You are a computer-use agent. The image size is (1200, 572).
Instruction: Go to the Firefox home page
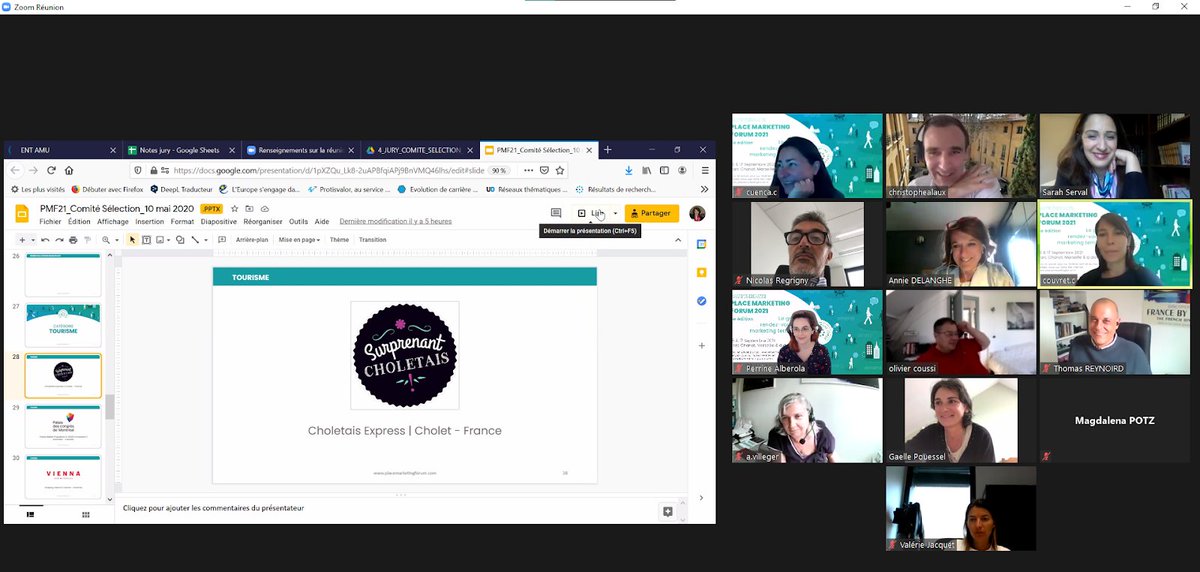(x=69, y=170)
